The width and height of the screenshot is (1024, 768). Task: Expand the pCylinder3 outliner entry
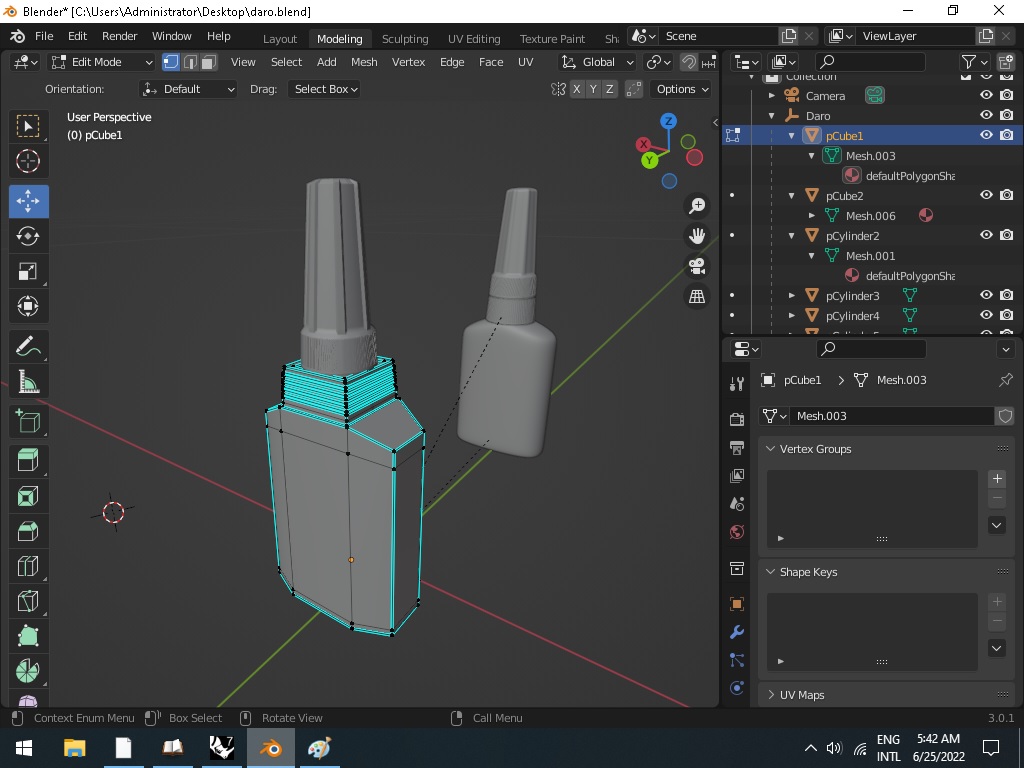(793, 295)
